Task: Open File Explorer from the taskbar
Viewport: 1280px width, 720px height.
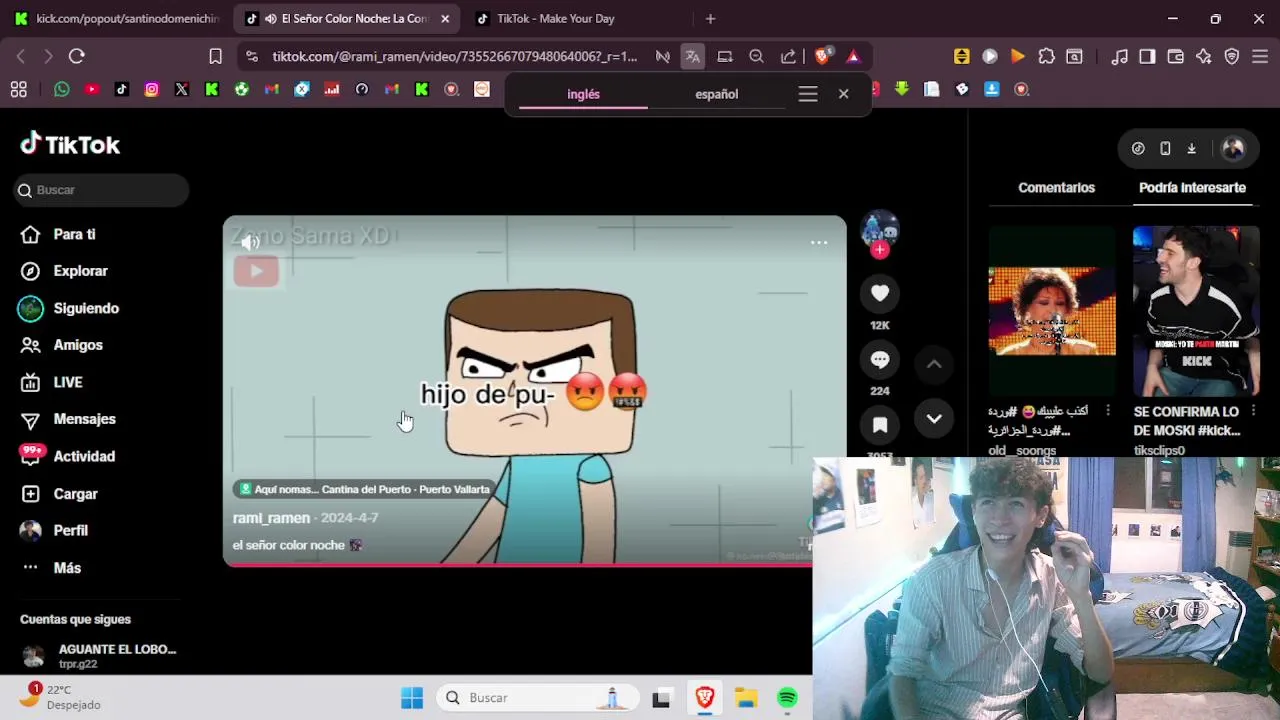Action: point(746,698)
